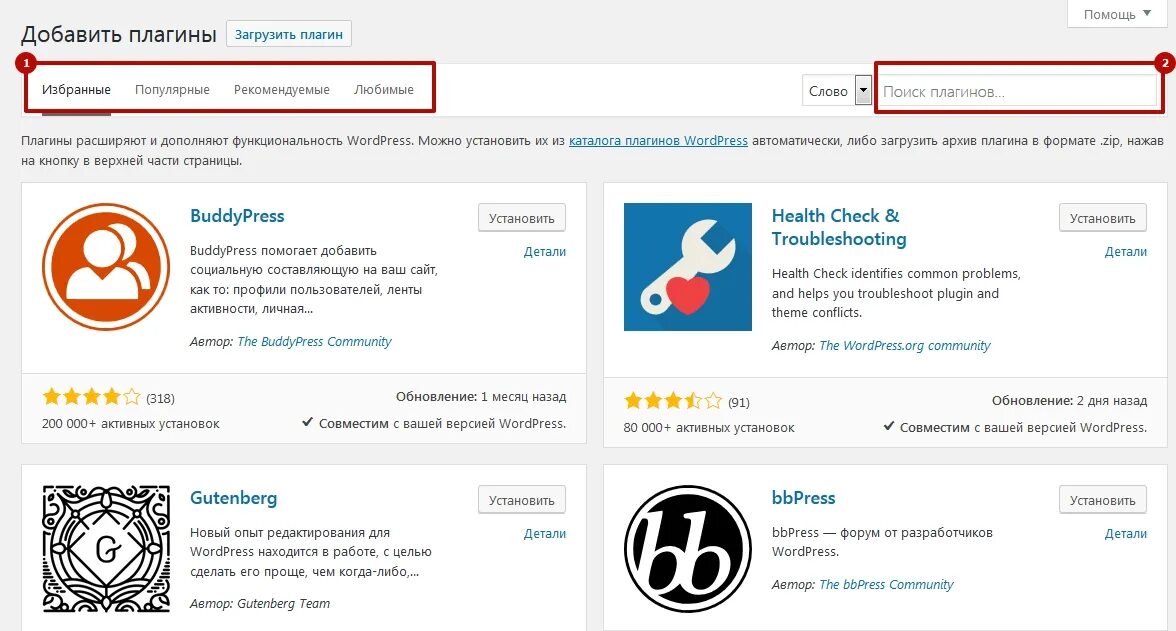Click the BuddyPress star rating
This screenshot has height=631, width=1176.
point(91,397)
